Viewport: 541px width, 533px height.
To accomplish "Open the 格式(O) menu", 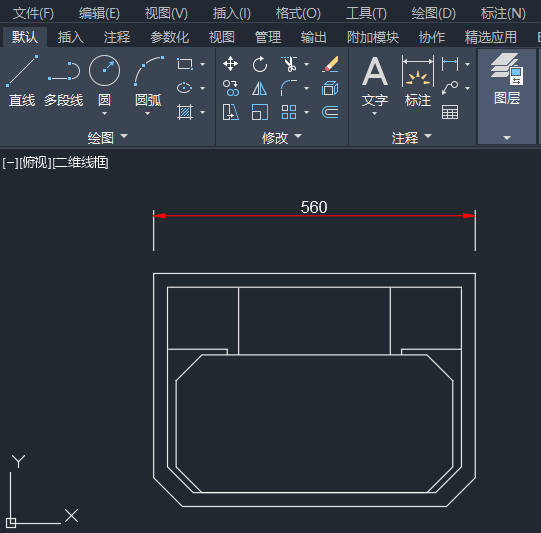I will coord(298,13).
